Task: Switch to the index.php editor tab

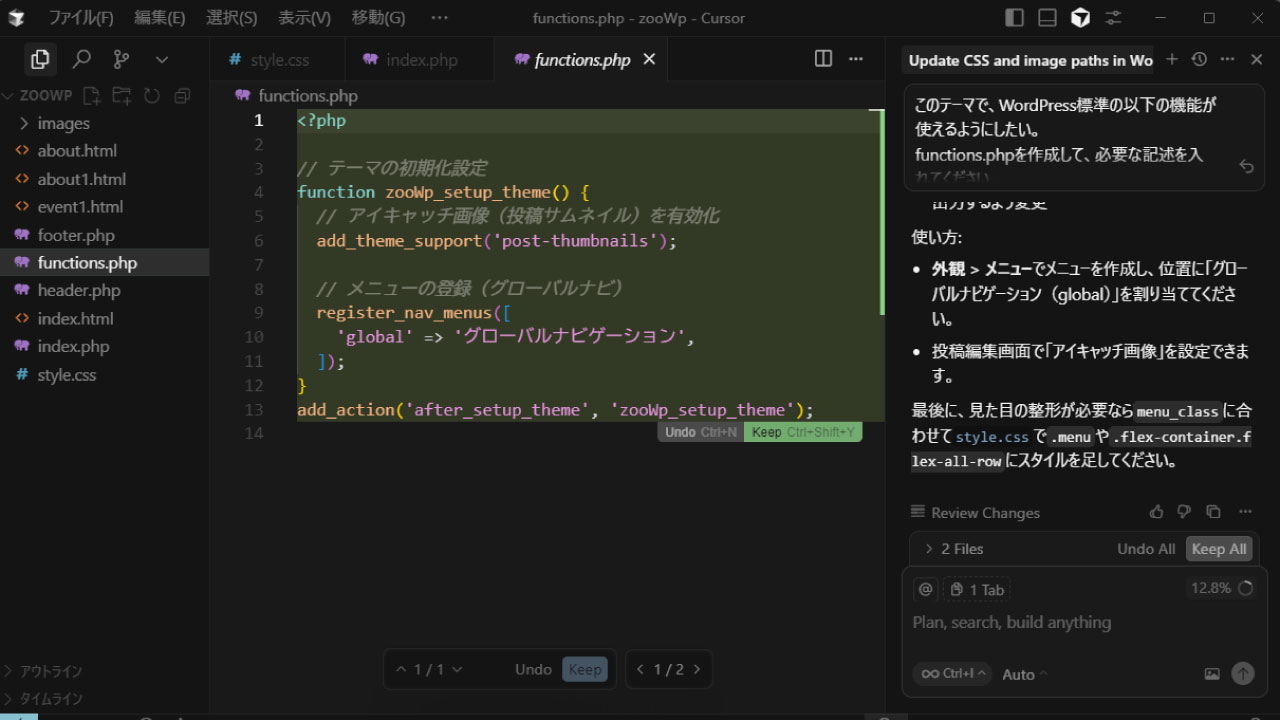Action: 420,60
